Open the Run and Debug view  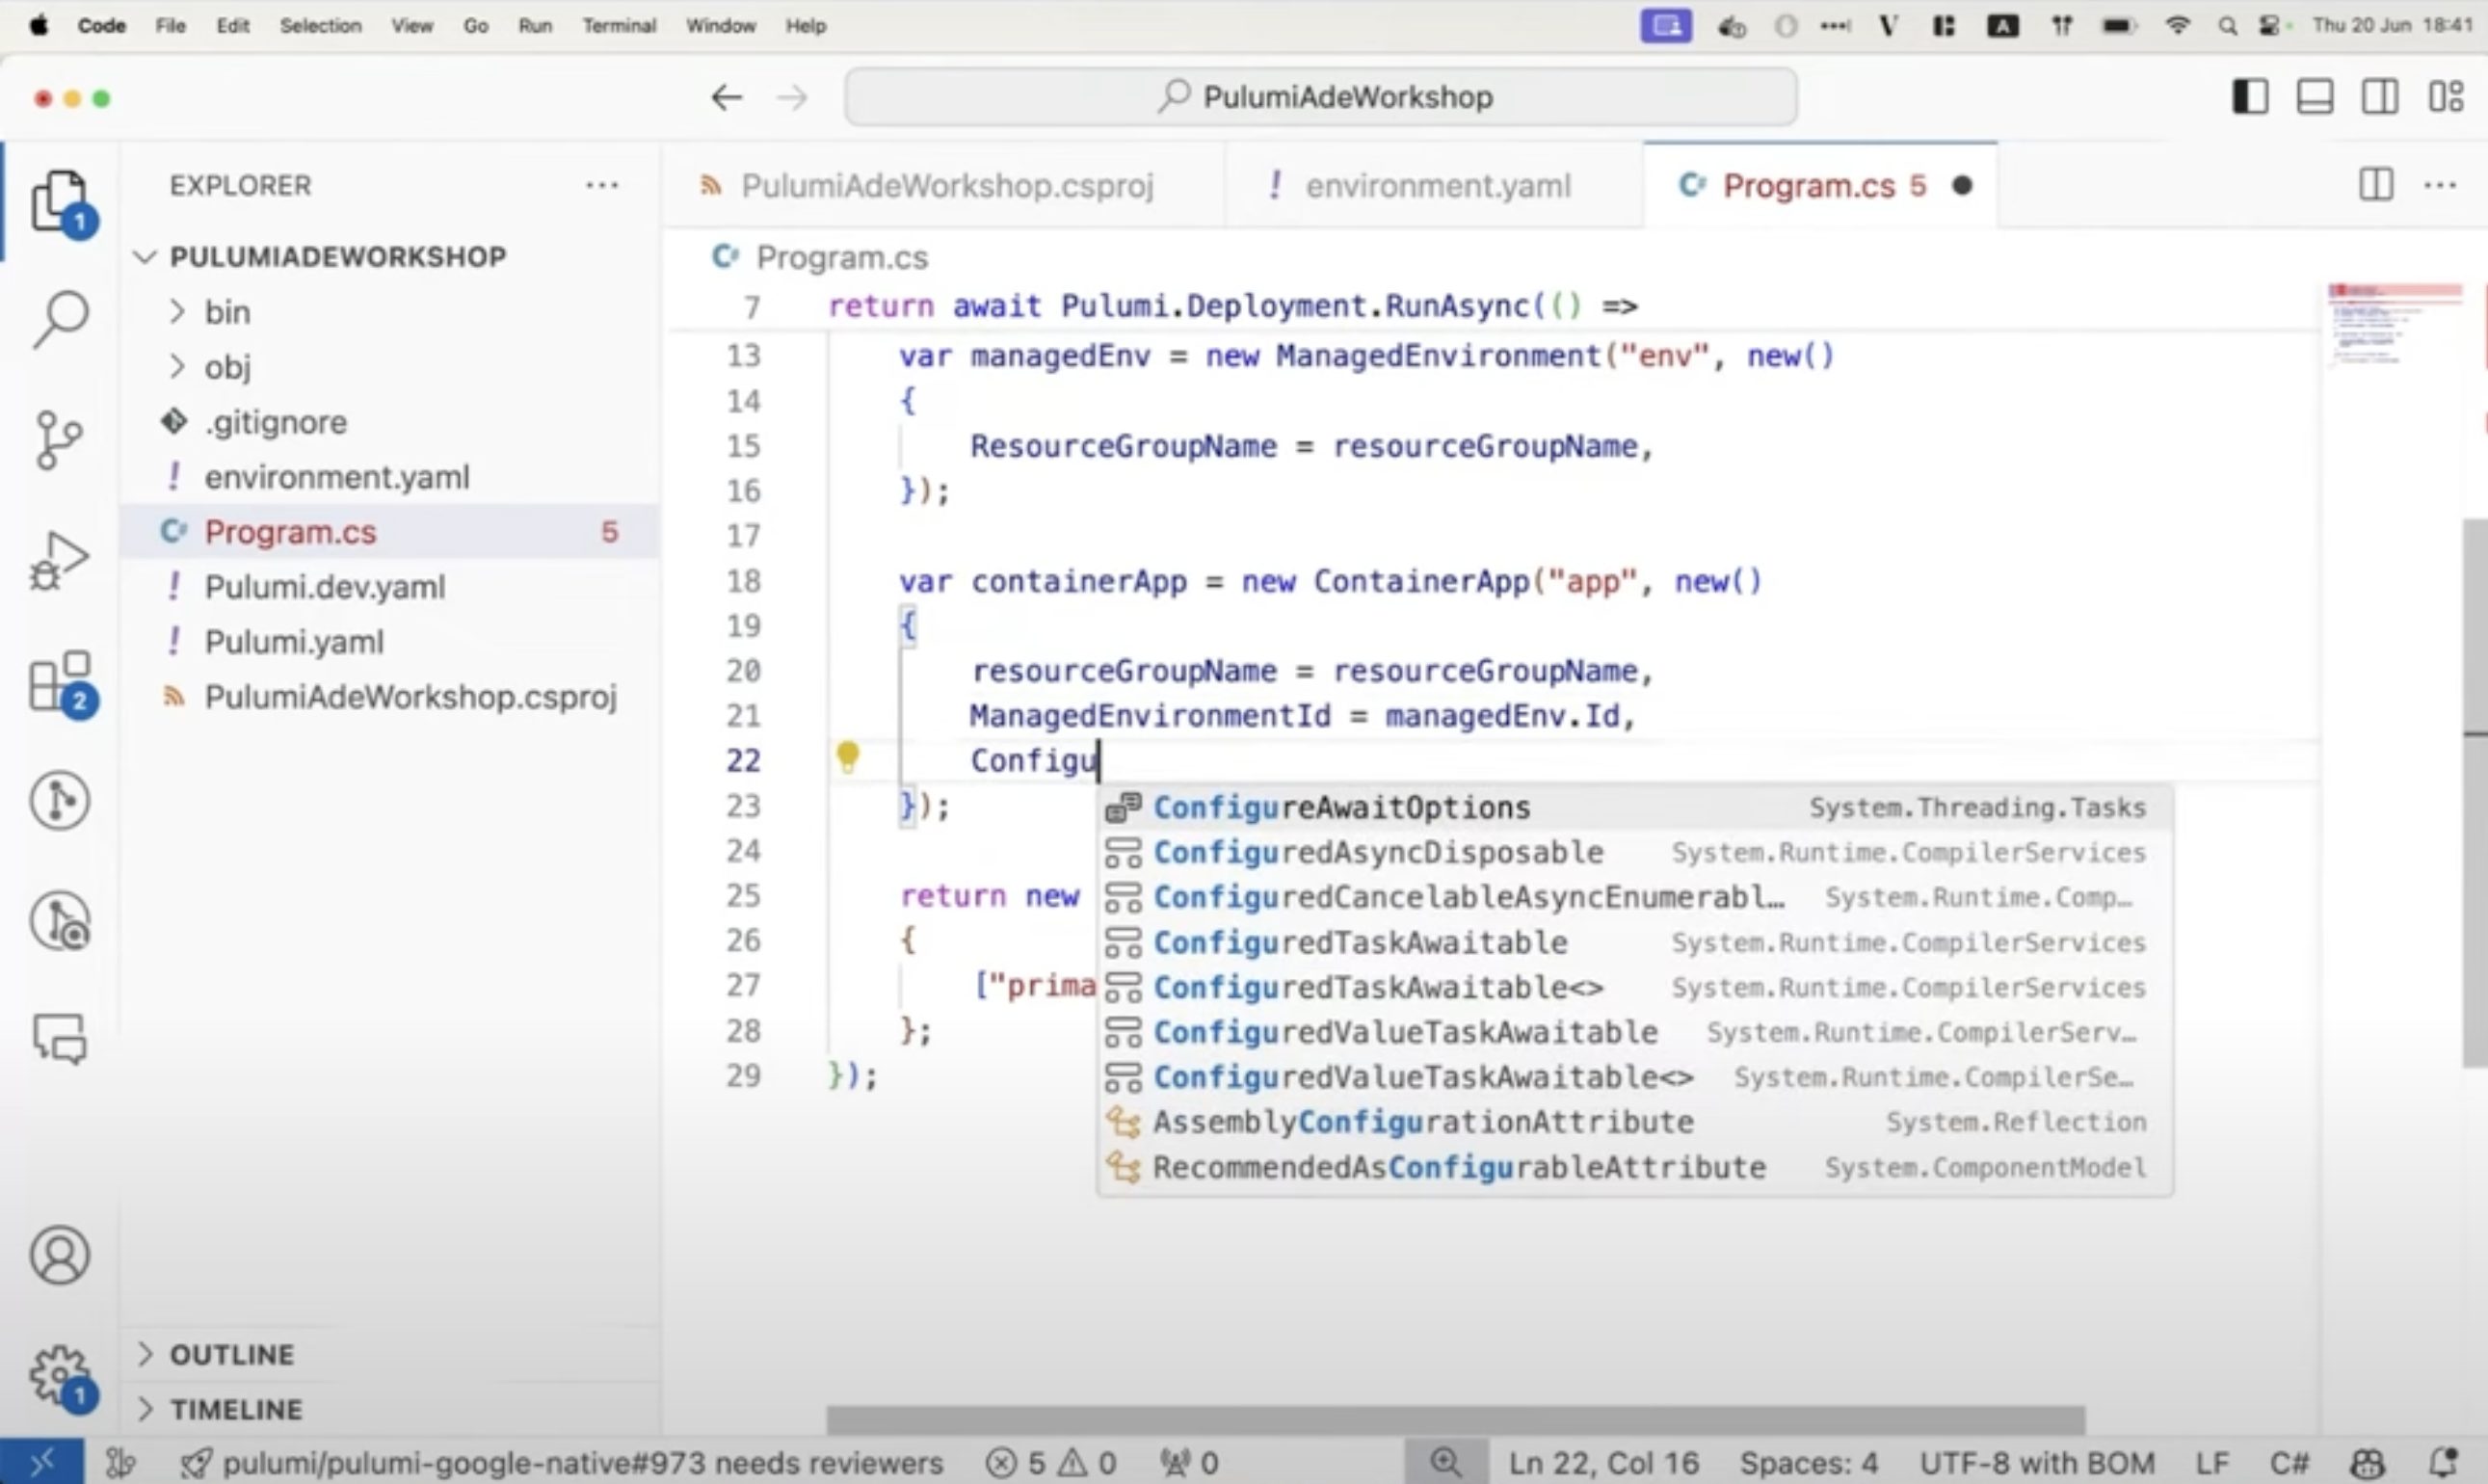coord(60,558)
